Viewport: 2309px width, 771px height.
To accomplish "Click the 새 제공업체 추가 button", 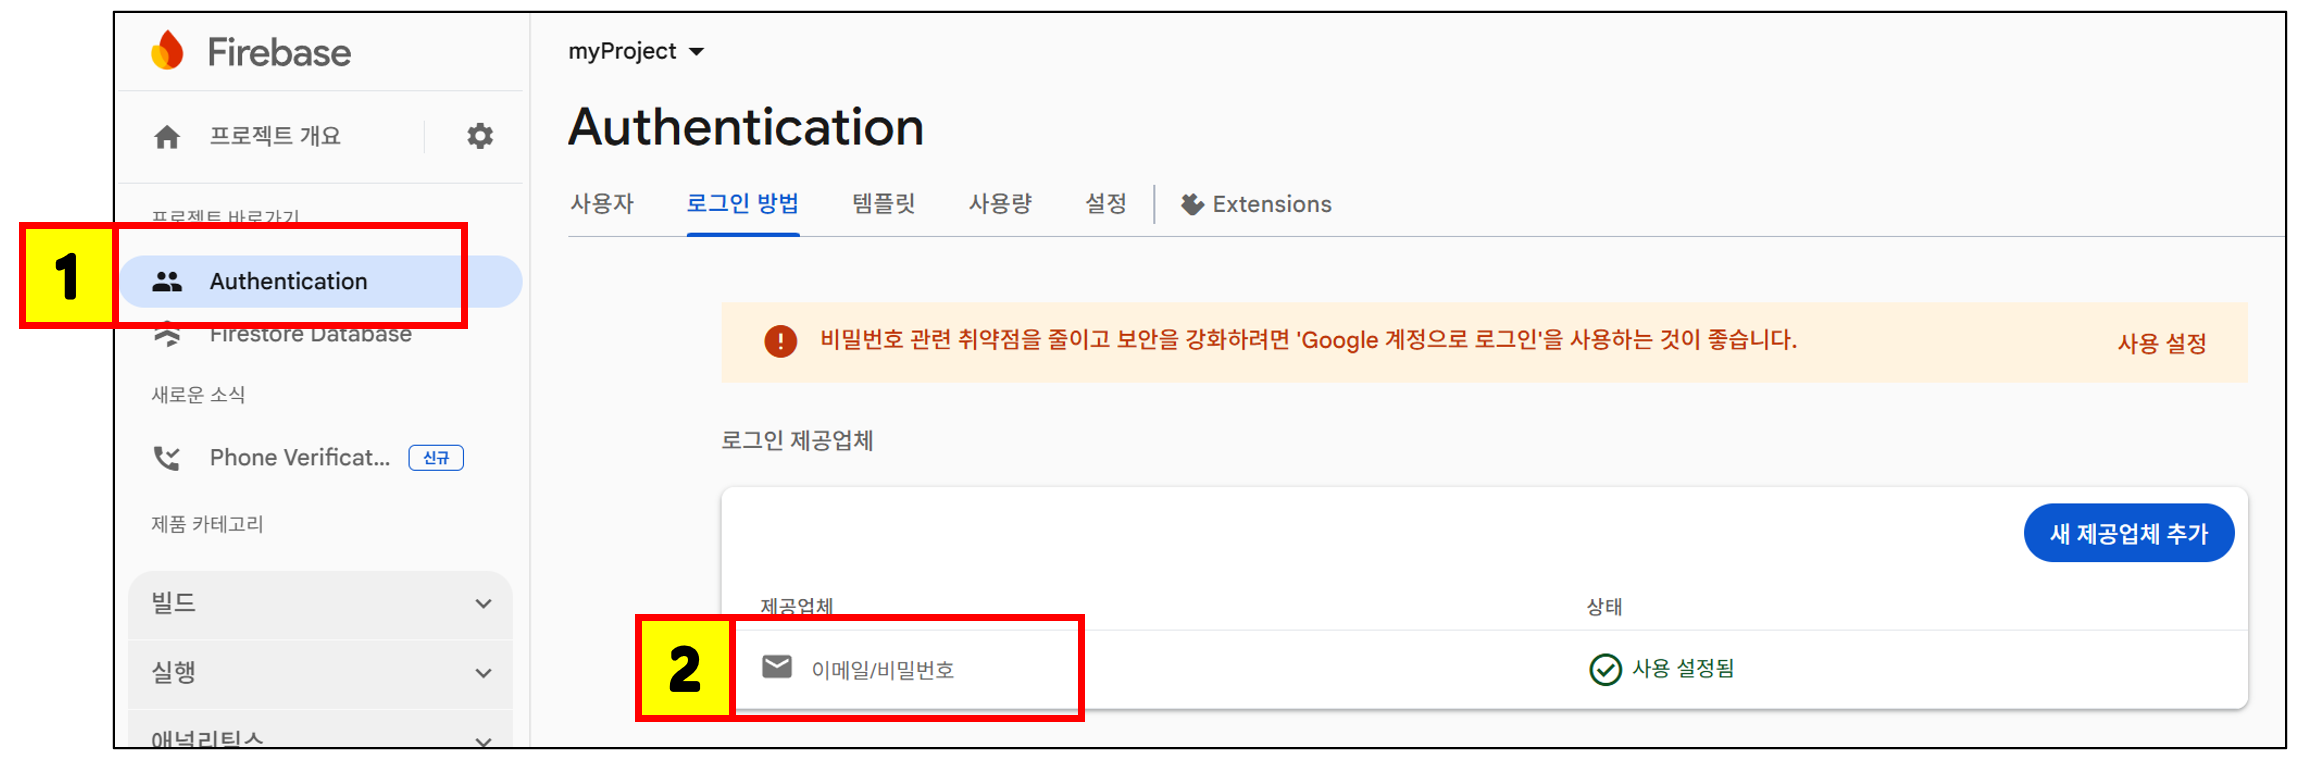I will [x=2129, y=533].
